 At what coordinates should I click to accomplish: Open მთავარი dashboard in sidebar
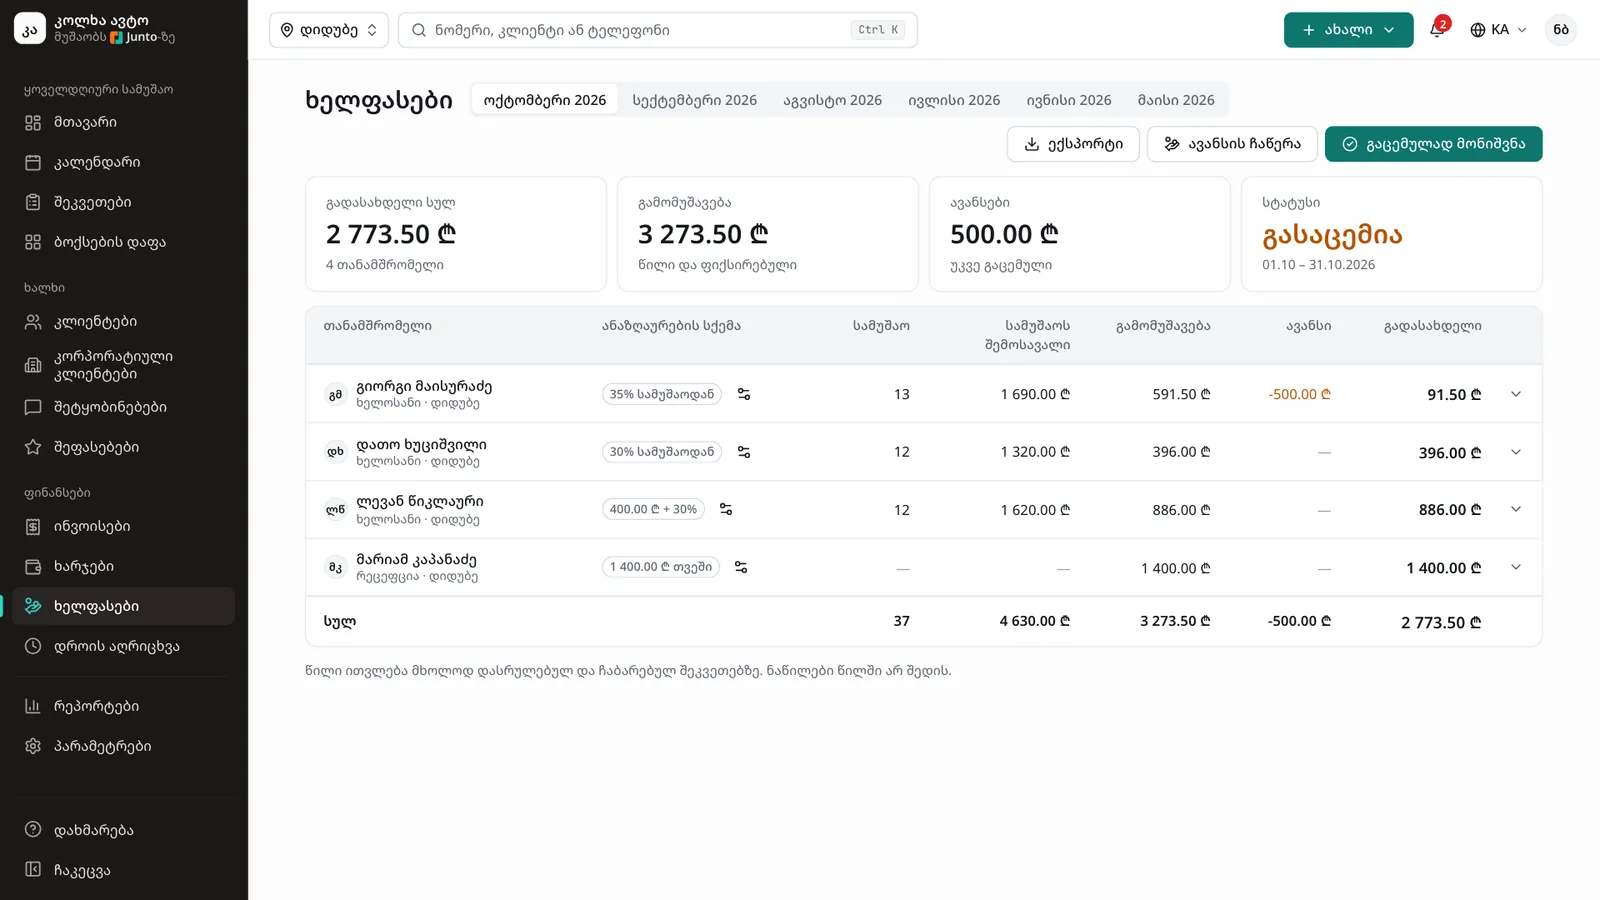pos(124,122)
